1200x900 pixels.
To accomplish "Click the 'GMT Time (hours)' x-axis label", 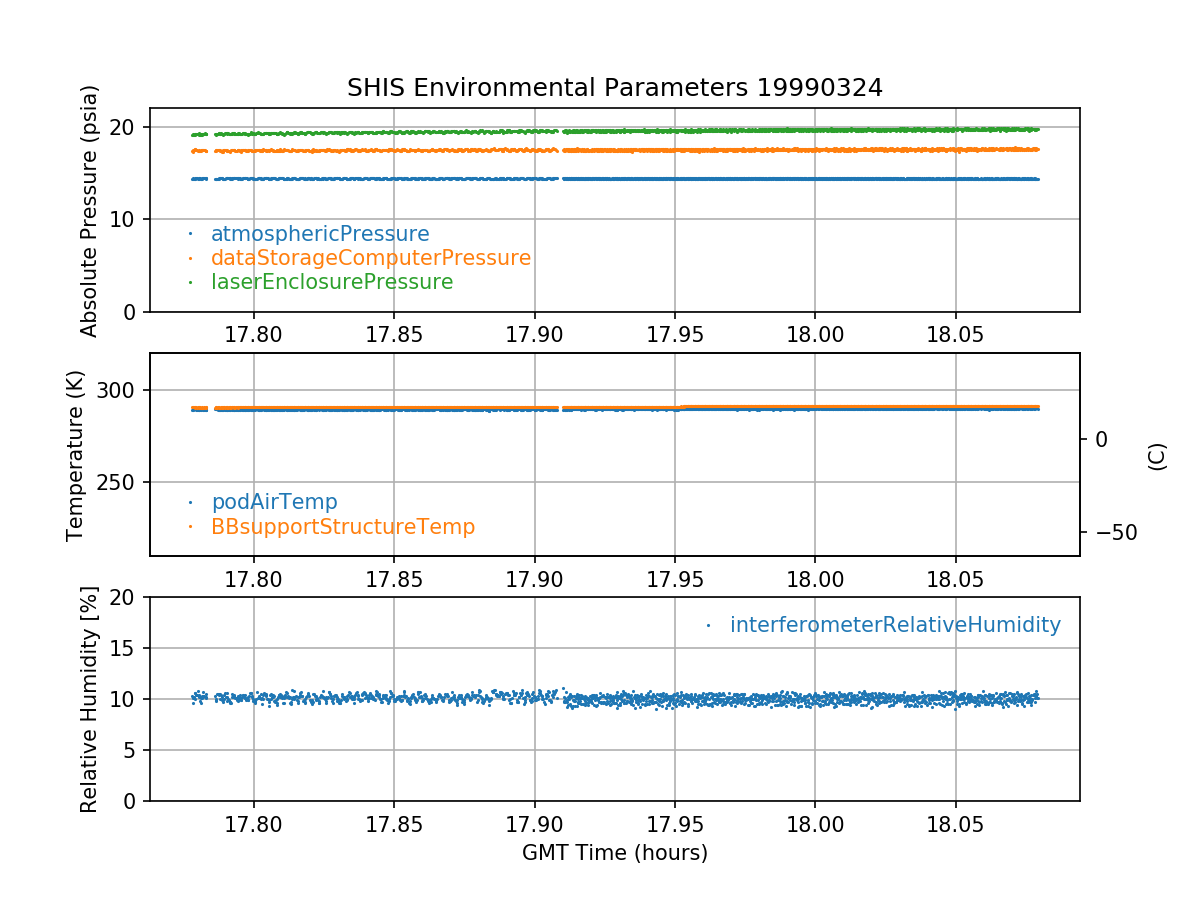I will tap(614, 853).
